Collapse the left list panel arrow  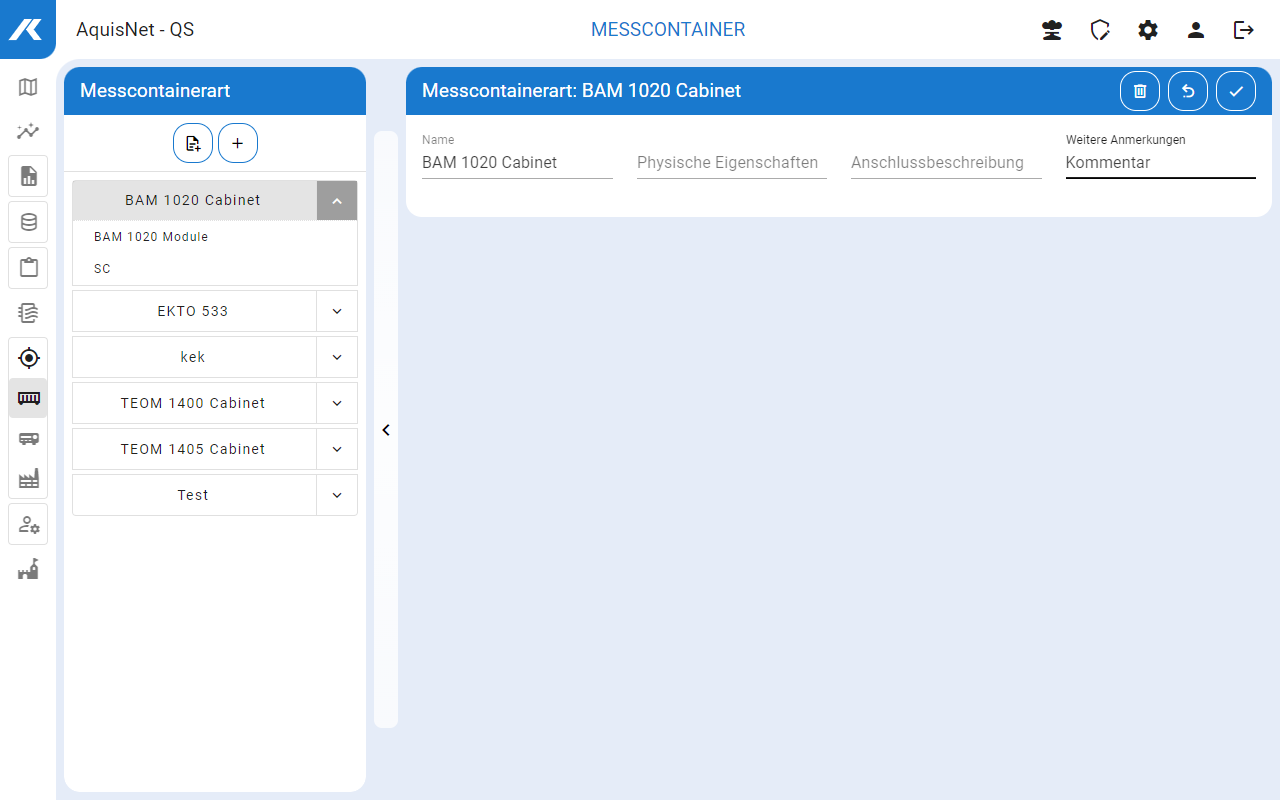(x=386, y=430)
